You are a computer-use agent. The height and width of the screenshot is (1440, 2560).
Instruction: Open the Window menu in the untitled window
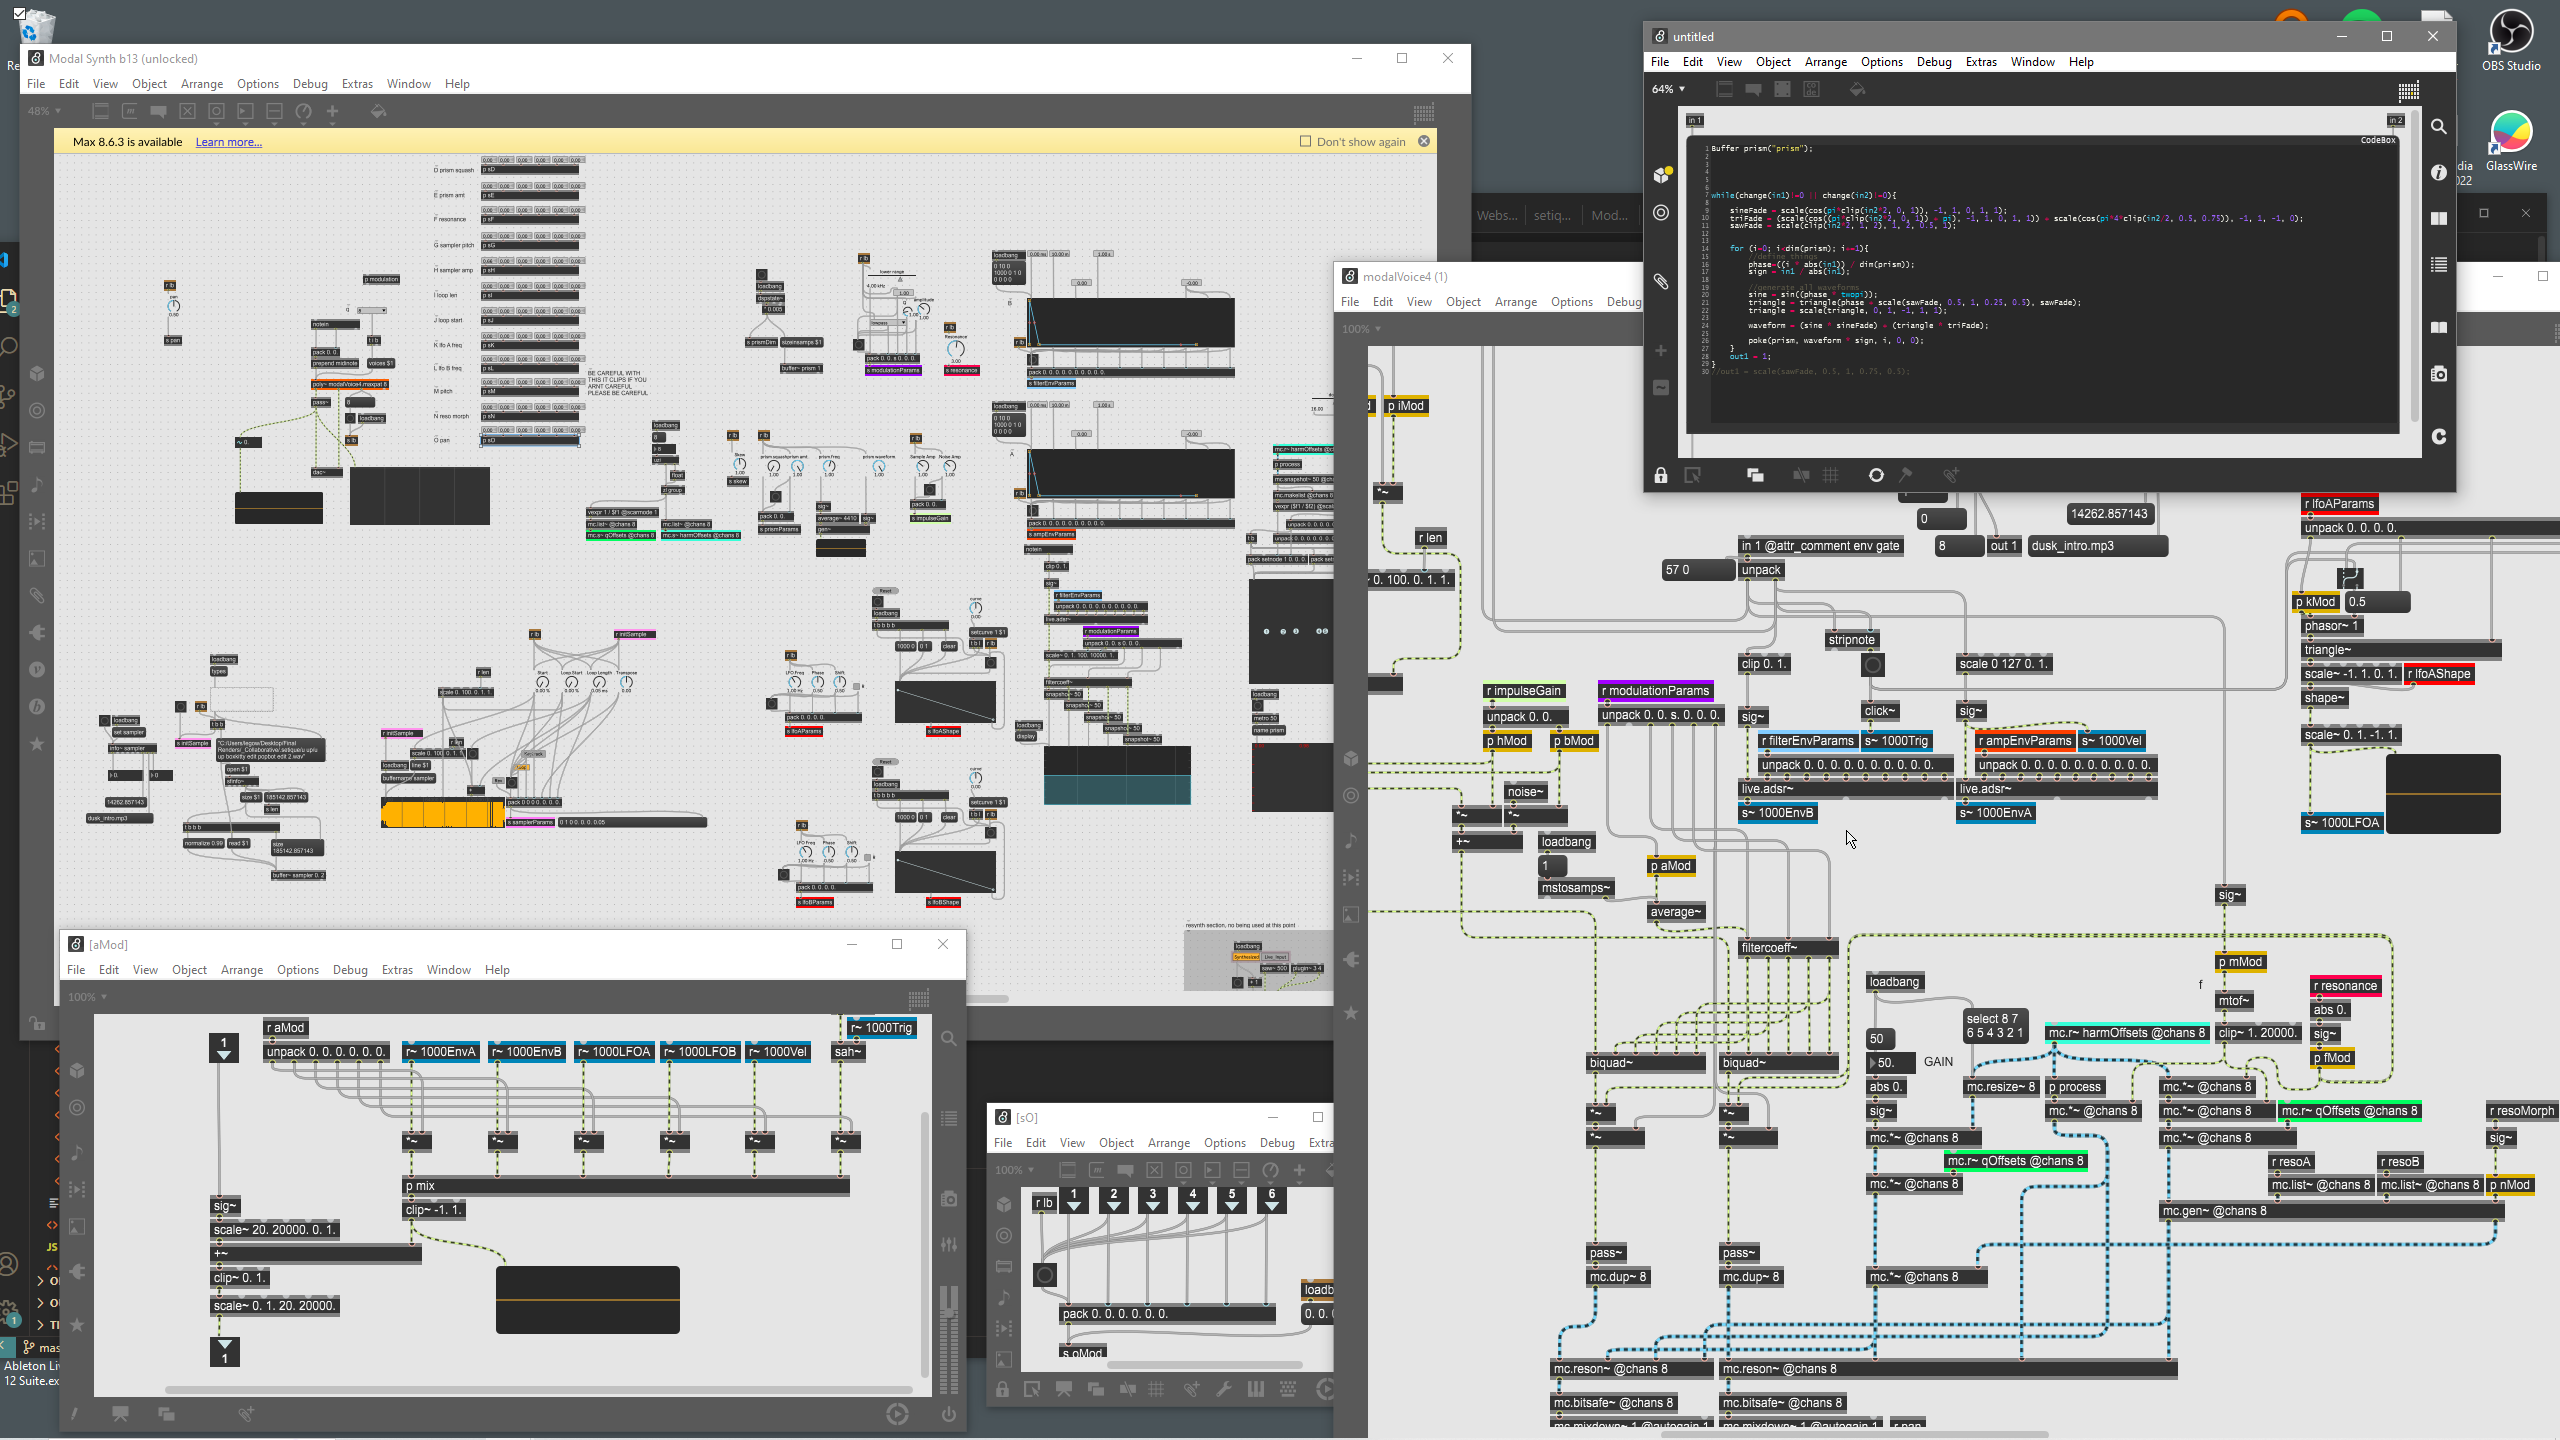click(2033, 62)
